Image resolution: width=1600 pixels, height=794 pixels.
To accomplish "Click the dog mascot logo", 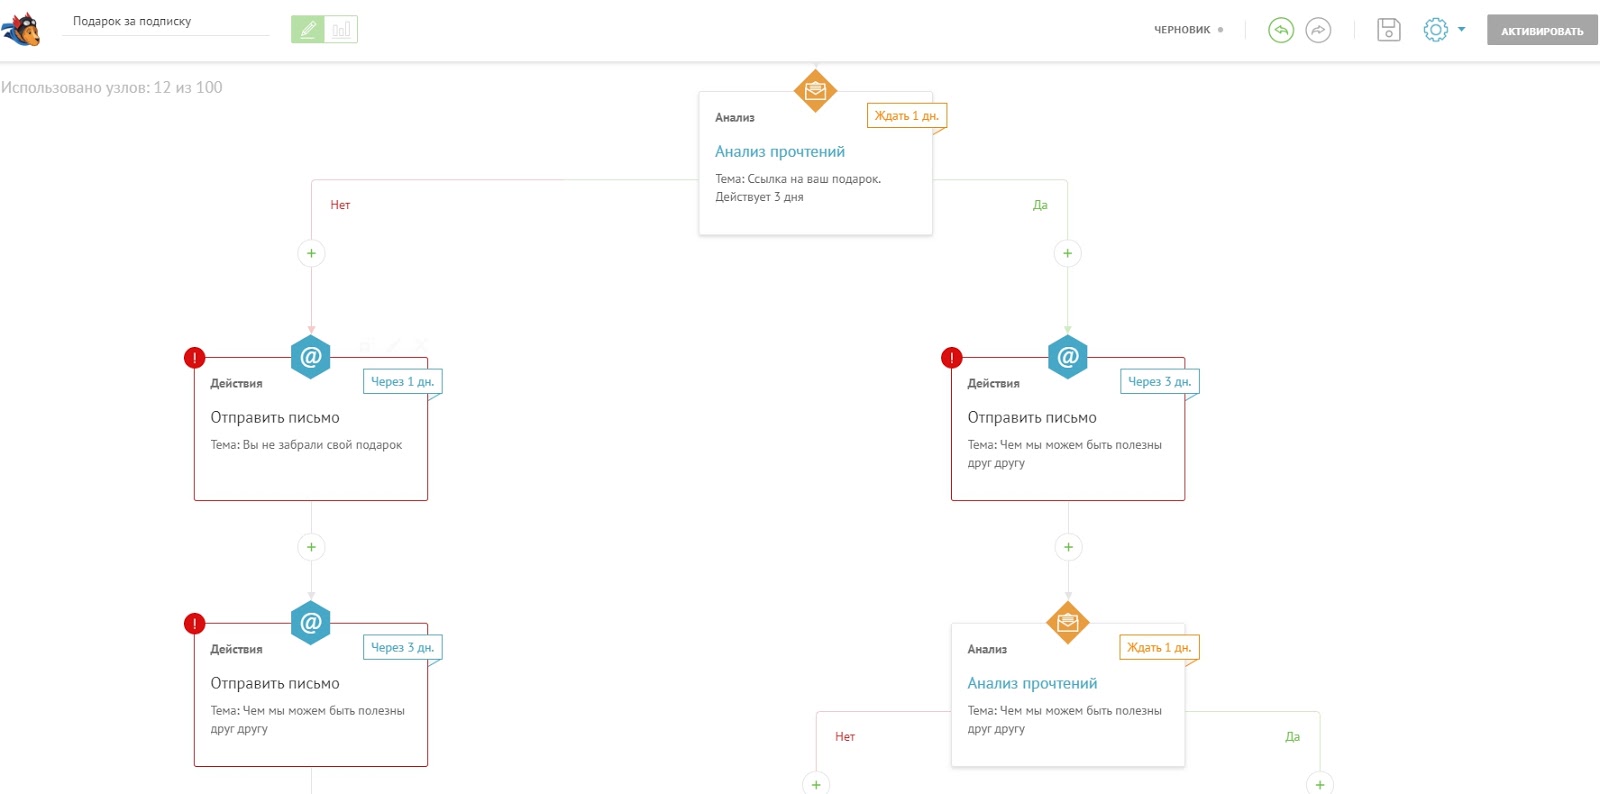I will (x=21, y=29).
